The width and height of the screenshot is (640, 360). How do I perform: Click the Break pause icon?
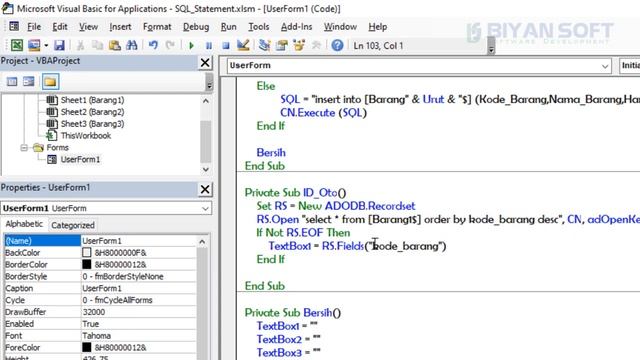tap(209, 45)
